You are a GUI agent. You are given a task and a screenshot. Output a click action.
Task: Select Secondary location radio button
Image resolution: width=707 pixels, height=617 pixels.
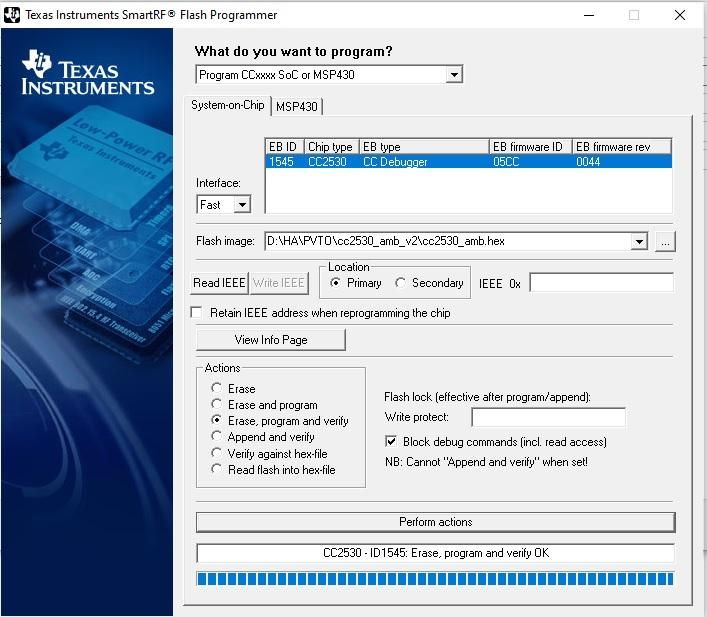(x=400, y=283)
